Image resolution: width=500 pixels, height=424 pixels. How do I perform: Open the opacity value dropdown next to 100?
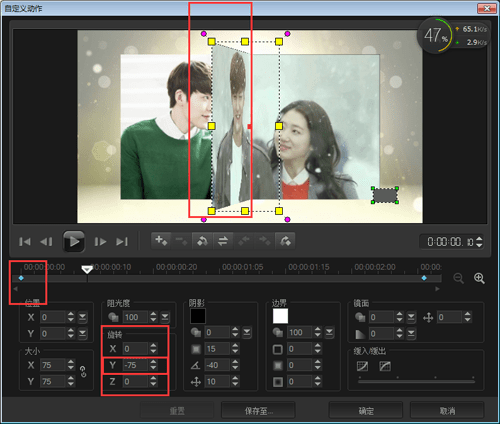click(165, 317)
